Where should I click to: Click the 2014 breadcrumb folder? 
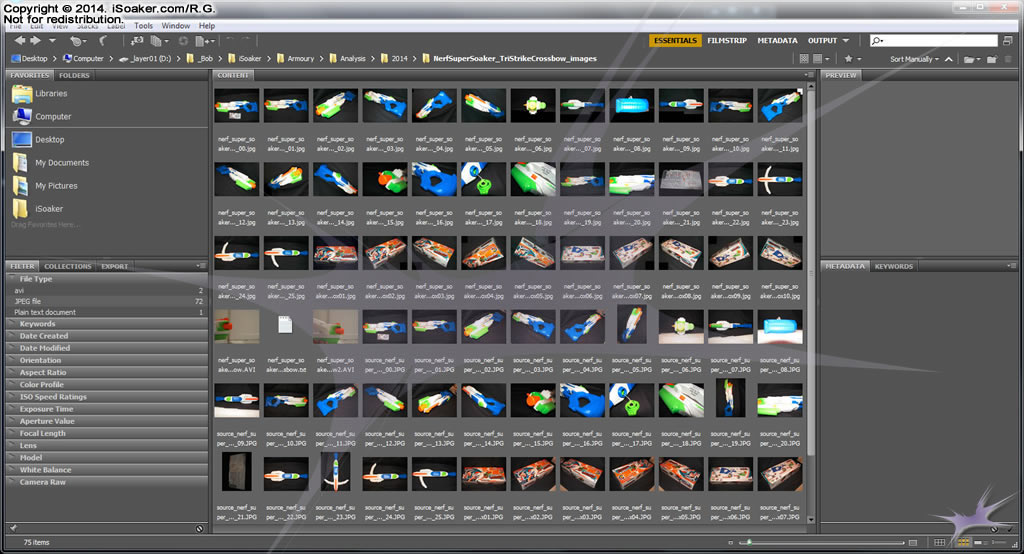[x=394, y=58]
